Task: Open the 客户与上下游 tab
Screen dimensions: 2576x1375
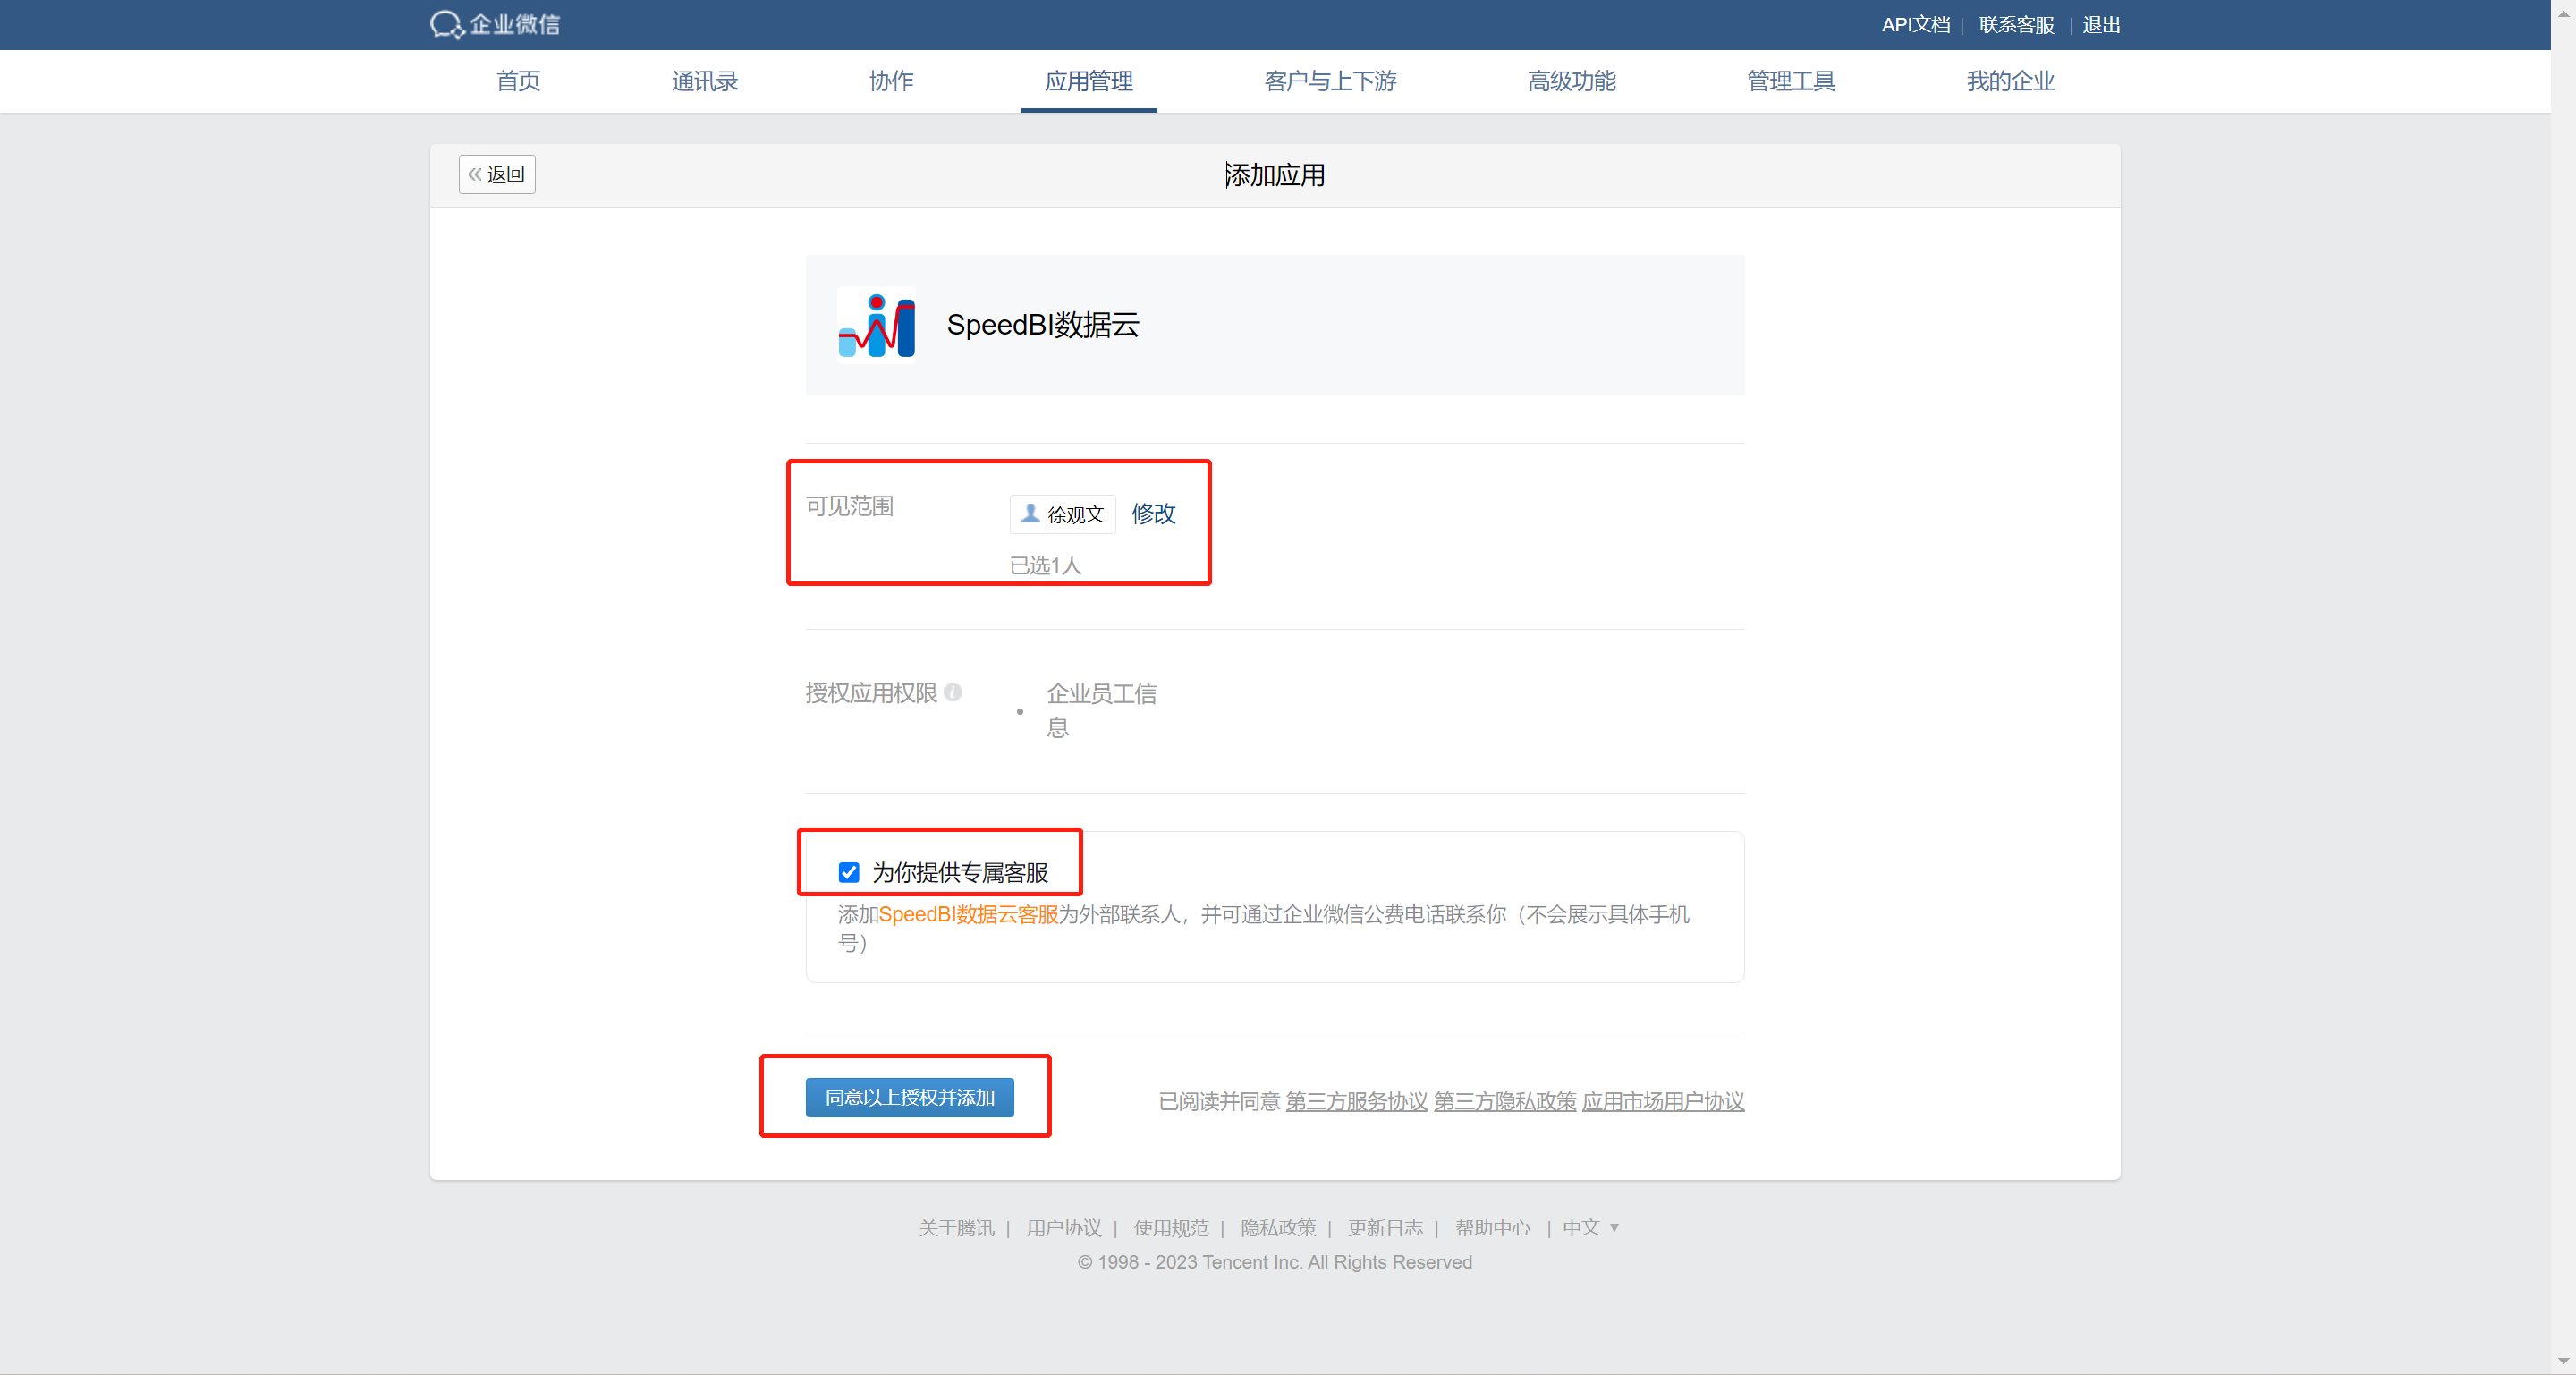Action: pyautogui.click(x=1330, y=81)
